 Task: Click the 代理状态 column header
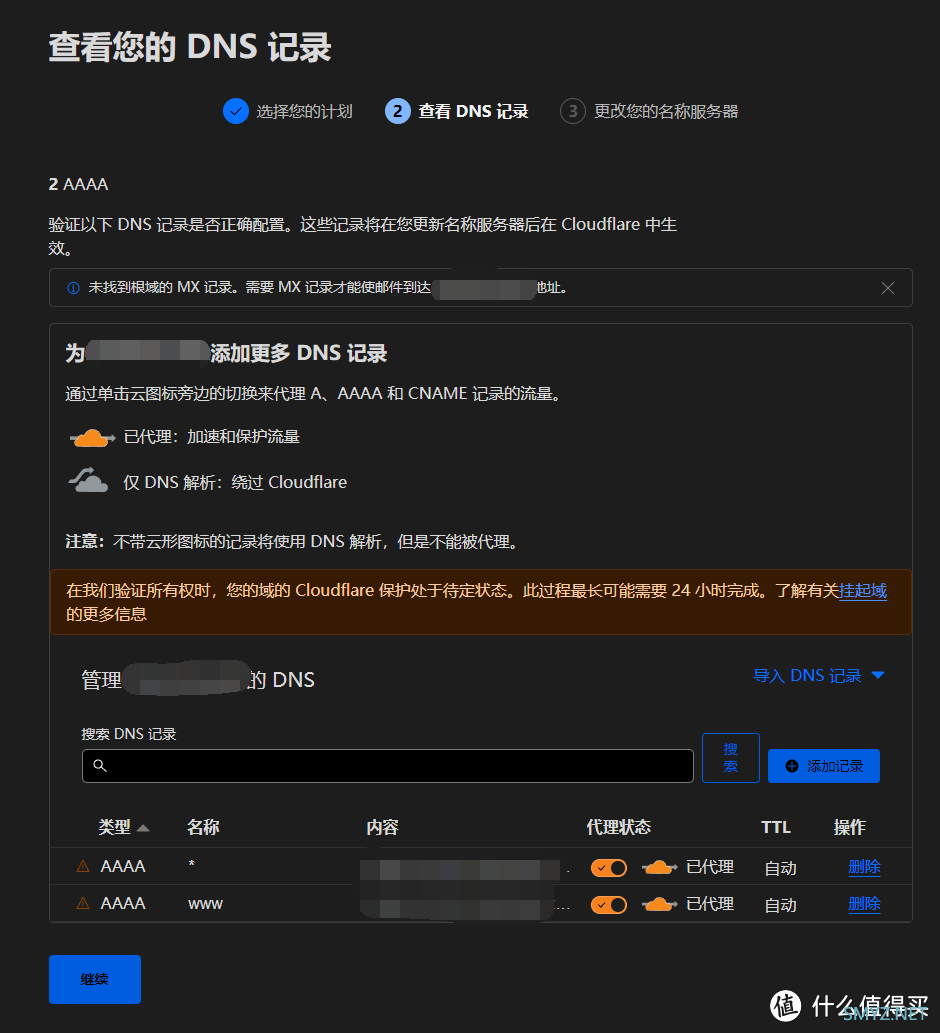pyautogui.click(x=619, y=827)
